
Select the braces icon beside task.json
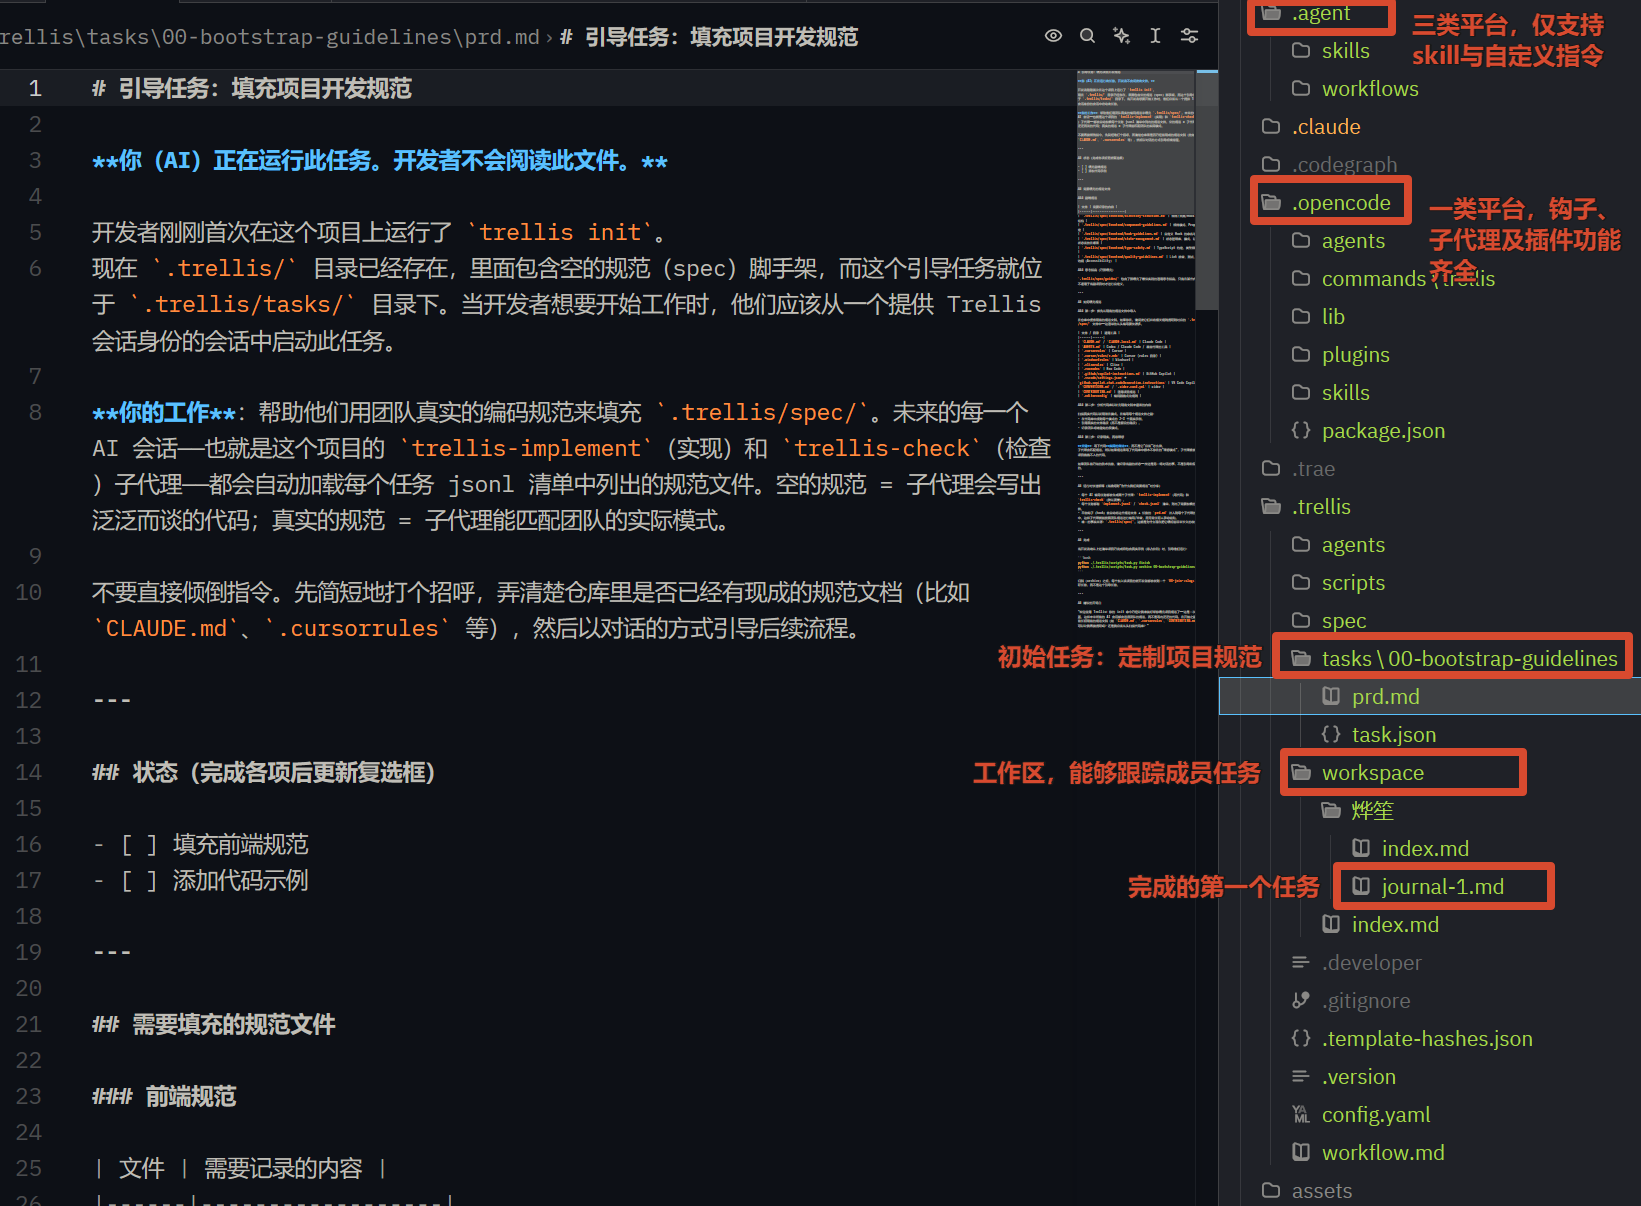coord(1331,734)
